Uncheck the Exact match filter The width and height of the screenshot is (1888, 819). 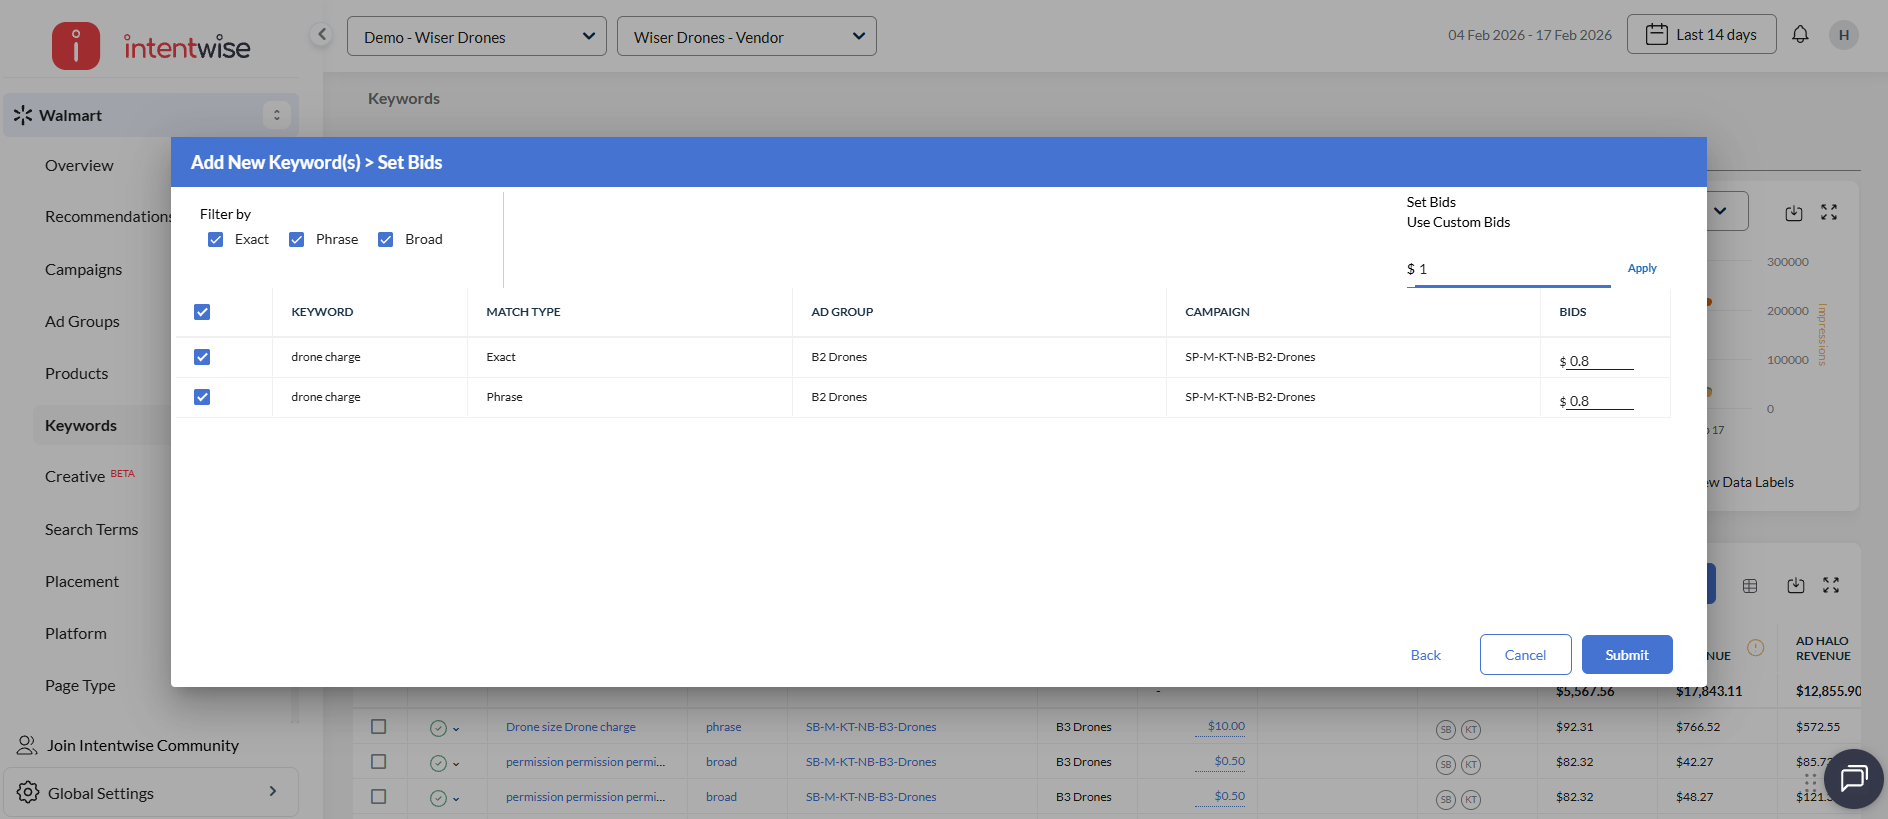click(x=215, y=240)
